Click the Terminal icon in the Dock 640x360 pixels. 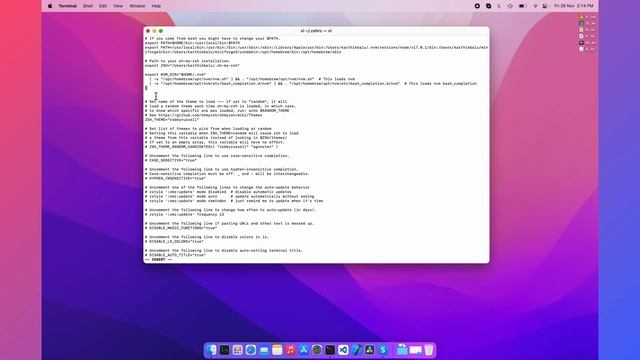tap(330, 350)
